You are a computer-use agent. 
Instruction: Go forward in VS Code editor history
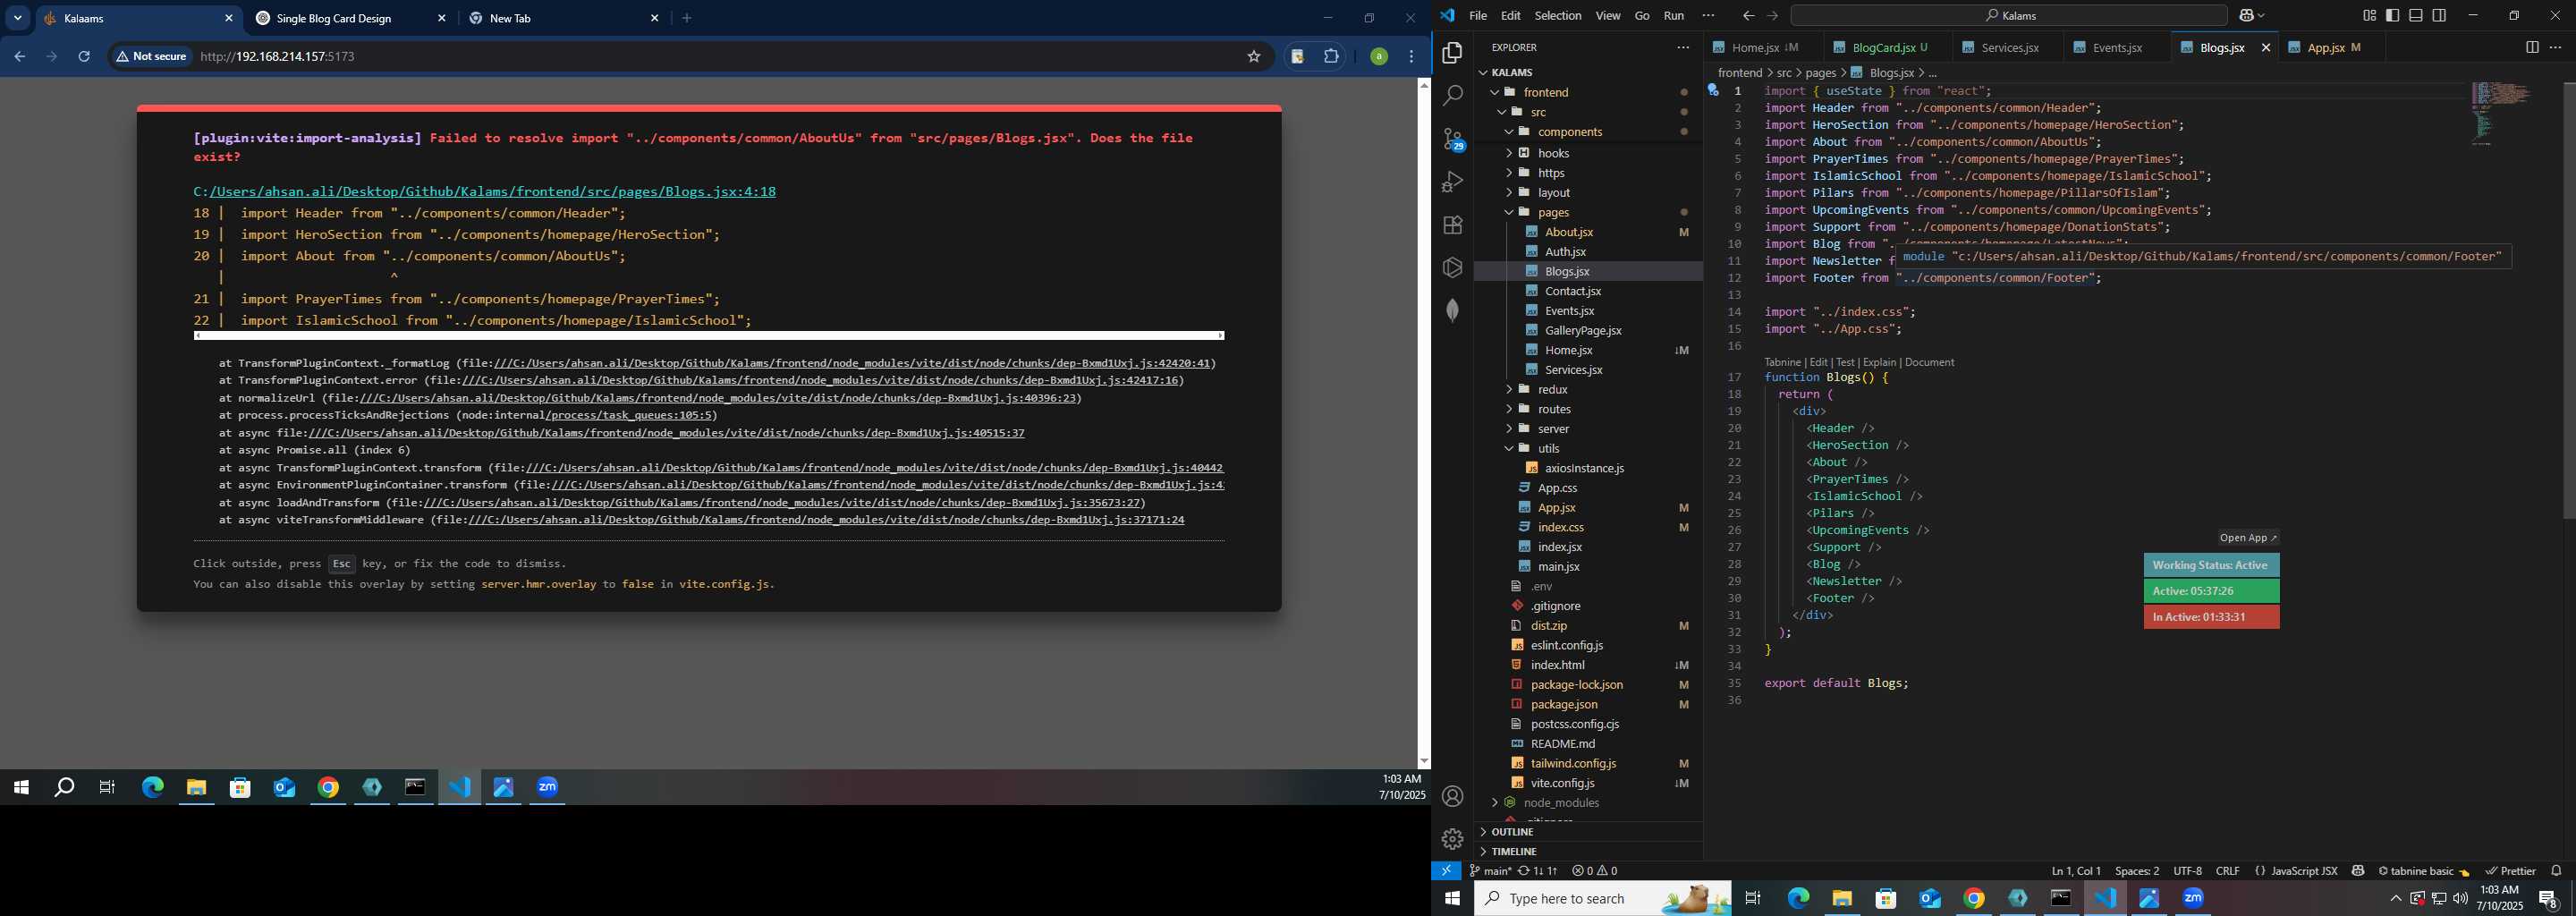(1772, 16)
